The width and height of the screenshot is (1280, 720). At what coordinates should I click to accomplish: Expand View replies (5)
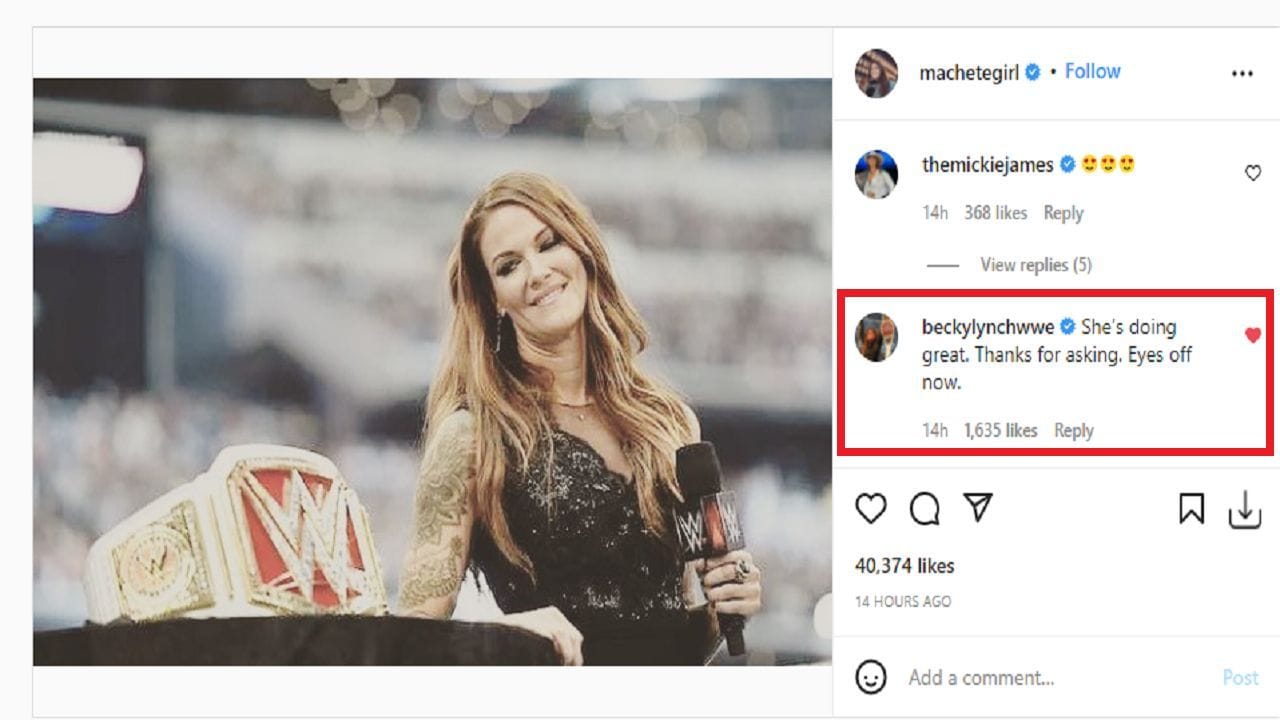[x=1035, y=265]
